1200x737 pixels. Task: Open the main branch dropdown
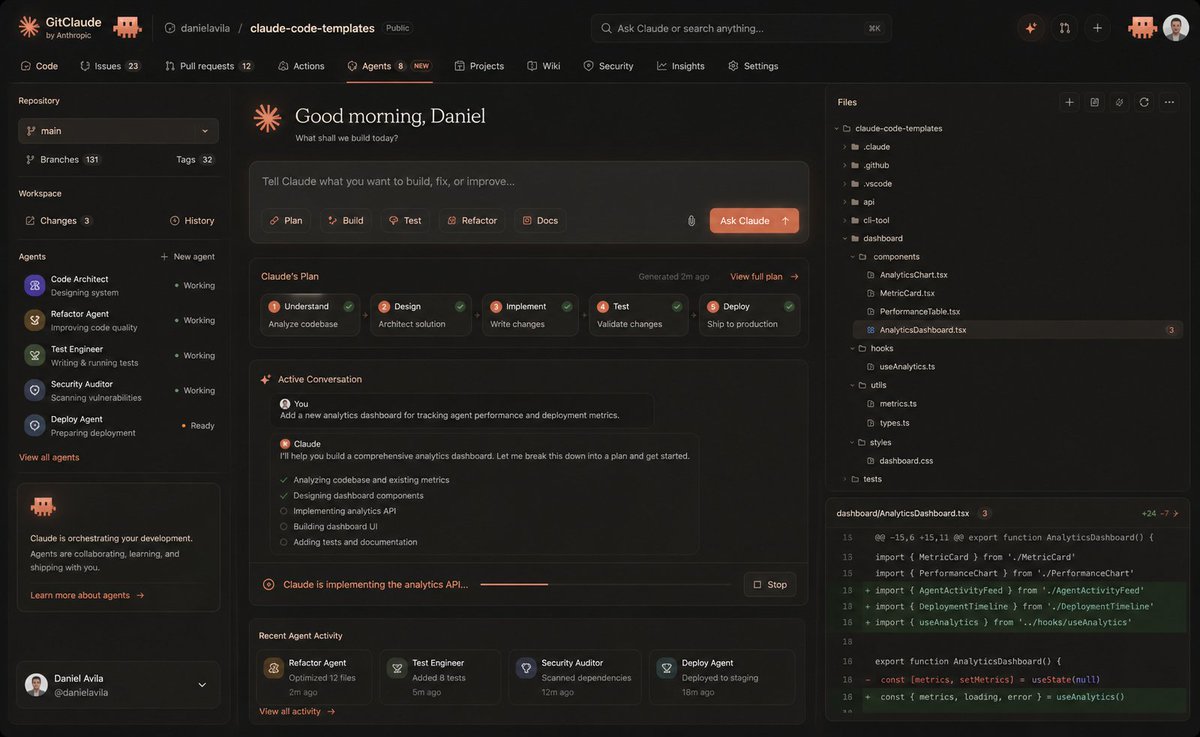click(x=118, y=131)
